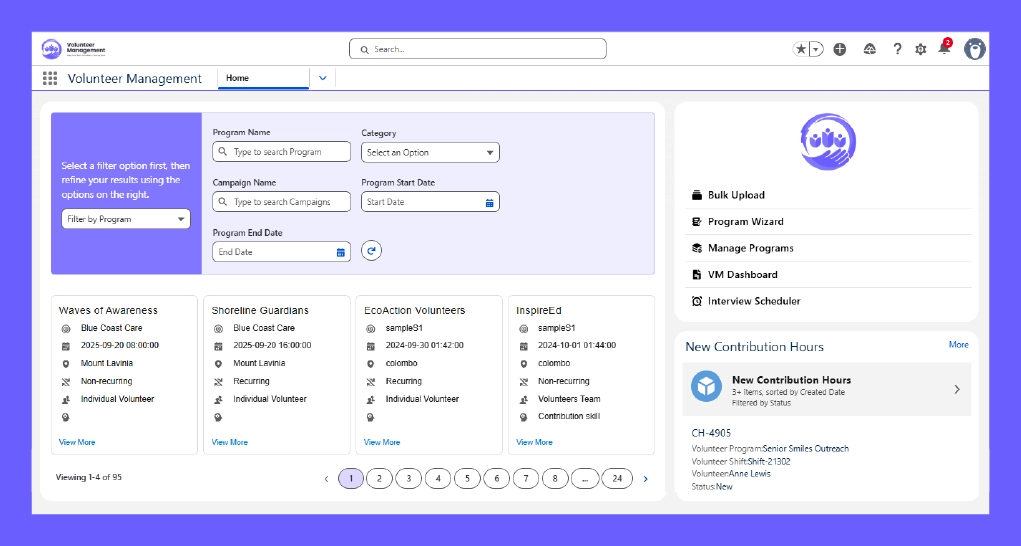Open the Salesforce guidance cloud icon
This screenshot has height=546, width=1021.
coord(869,49)
